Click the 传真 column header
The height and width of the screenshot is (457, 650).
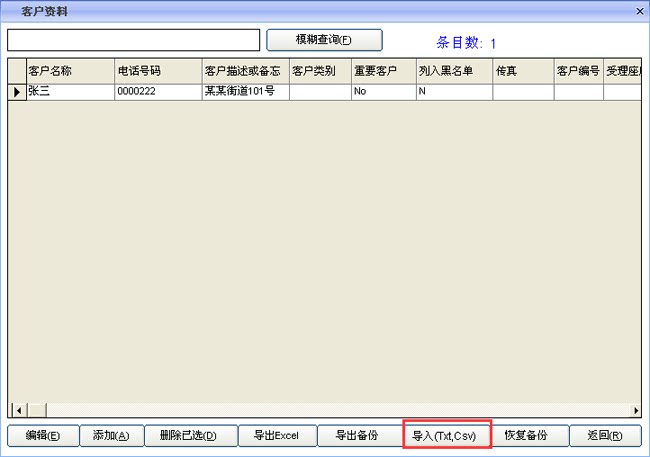coord(524,71)
